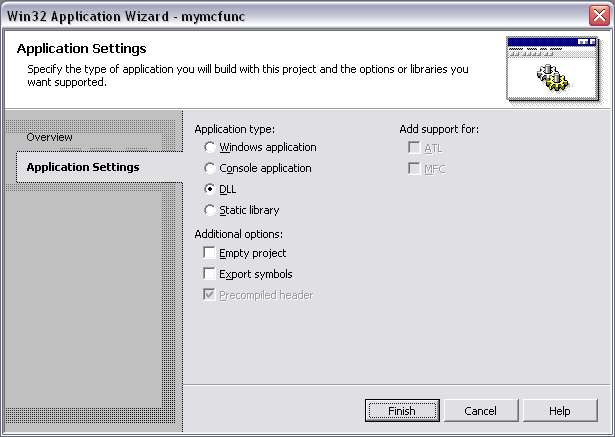Switch to Application Settings sidebar tab
Screen dimensions: 615x437
coord(83,167)
